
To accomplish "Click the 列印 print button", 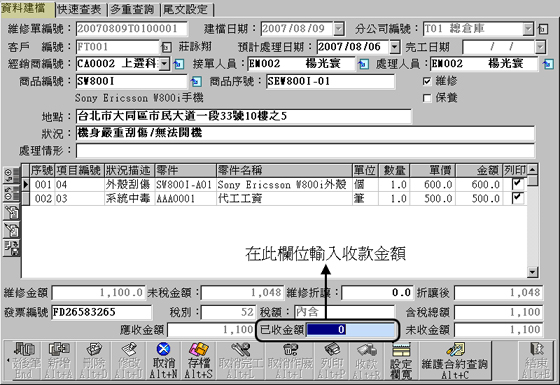I will coord(332,361).
